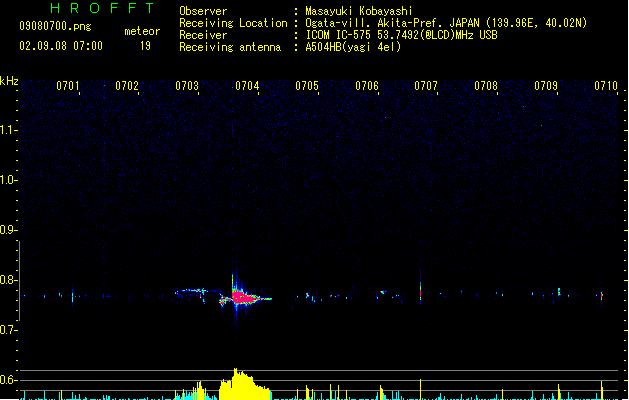Click the 0.8 kHz axis tick label

pos(8,280)
